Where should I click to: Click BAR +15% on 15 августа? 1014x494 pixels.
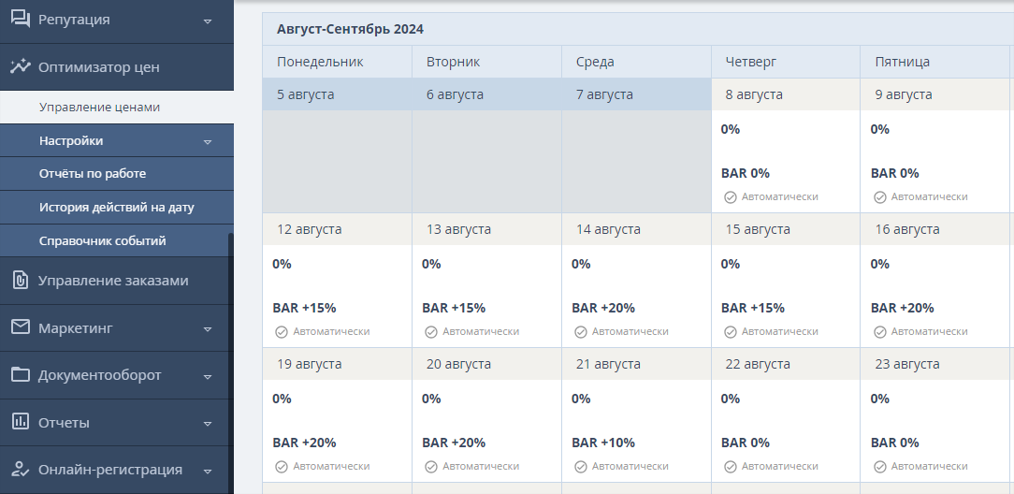pos(753,308)
